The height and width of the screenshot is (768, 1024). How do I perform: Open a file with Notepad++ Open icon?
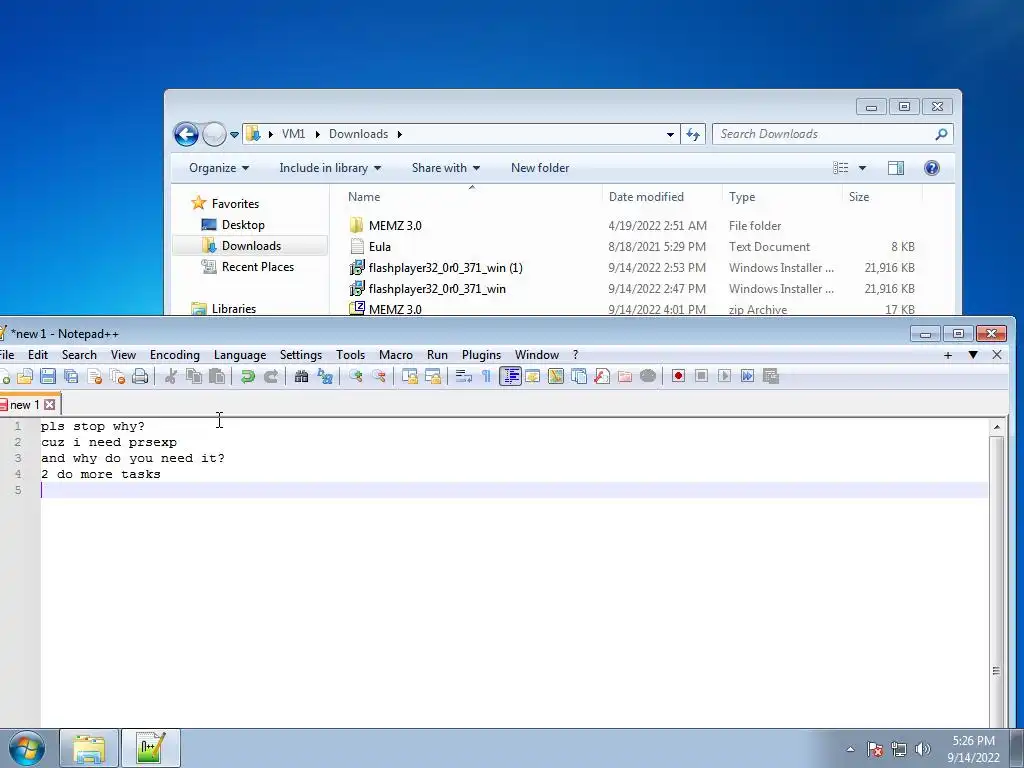pyautogui.click(x=25, y=376)
